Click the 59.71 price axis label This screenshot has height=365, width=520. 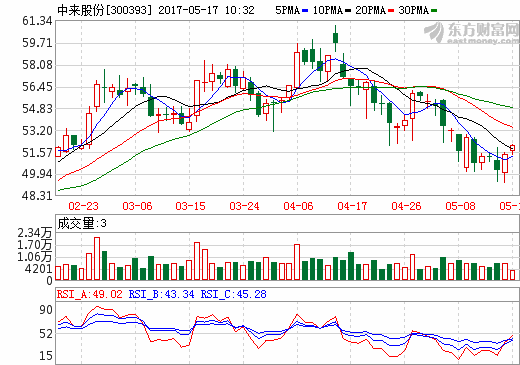click(37, 43)
